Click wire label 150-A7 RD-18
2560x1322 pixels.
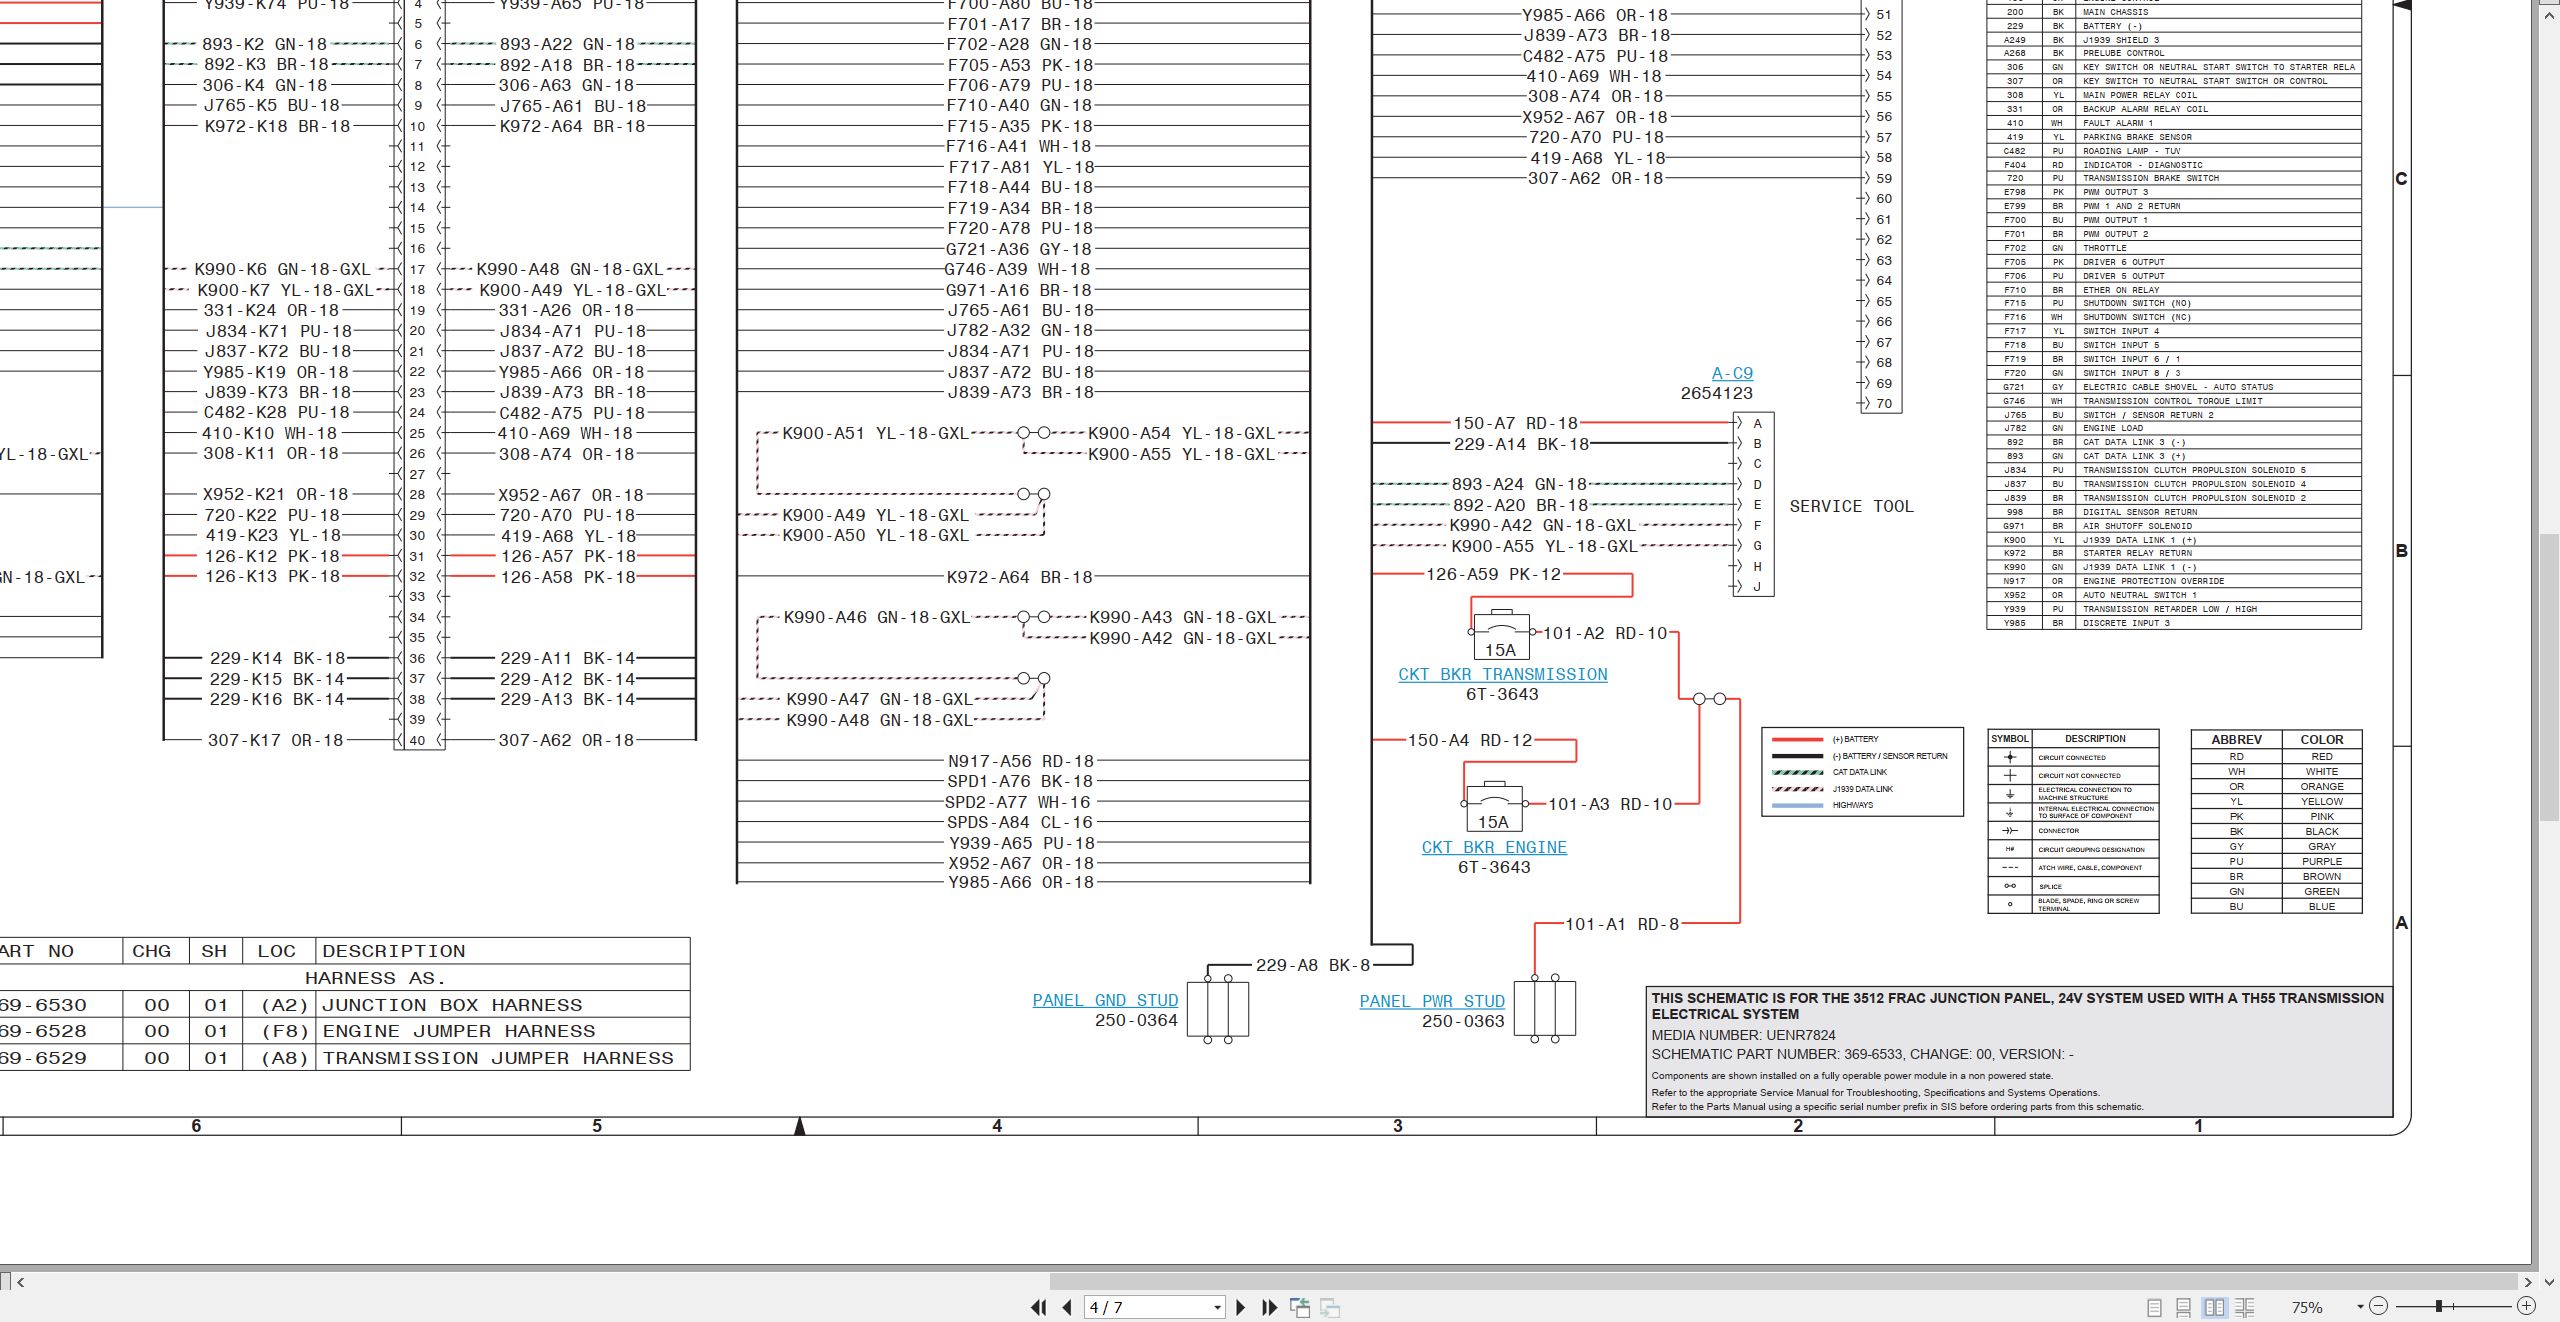1516,423
